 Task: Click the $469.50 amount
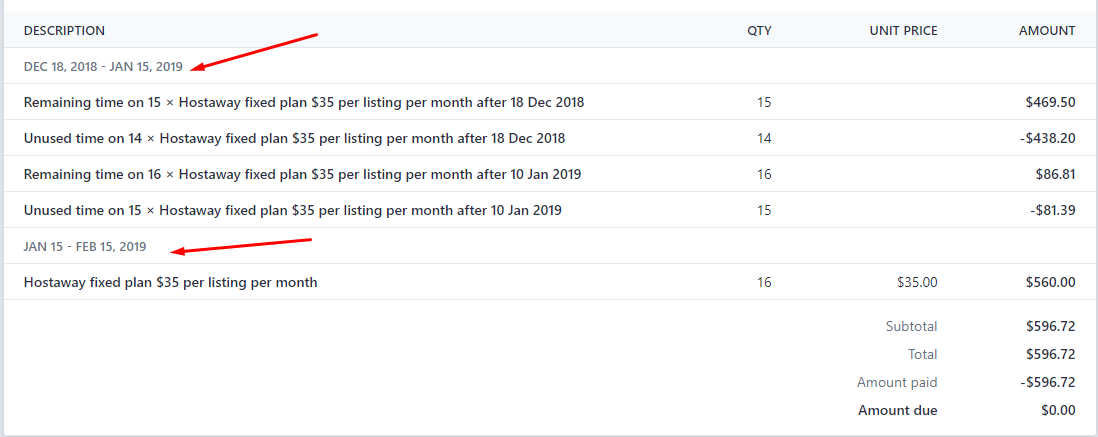point(1050,102)
